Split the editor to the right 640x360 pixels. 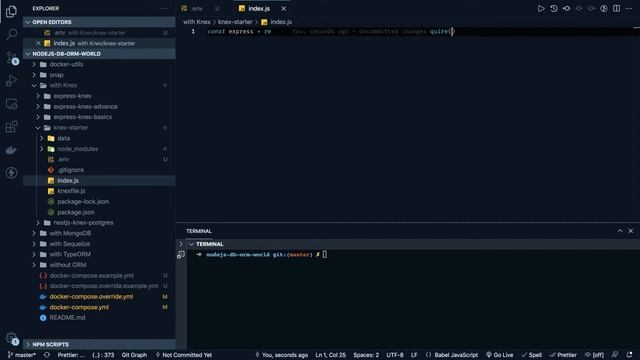click(x=616, y=8)
